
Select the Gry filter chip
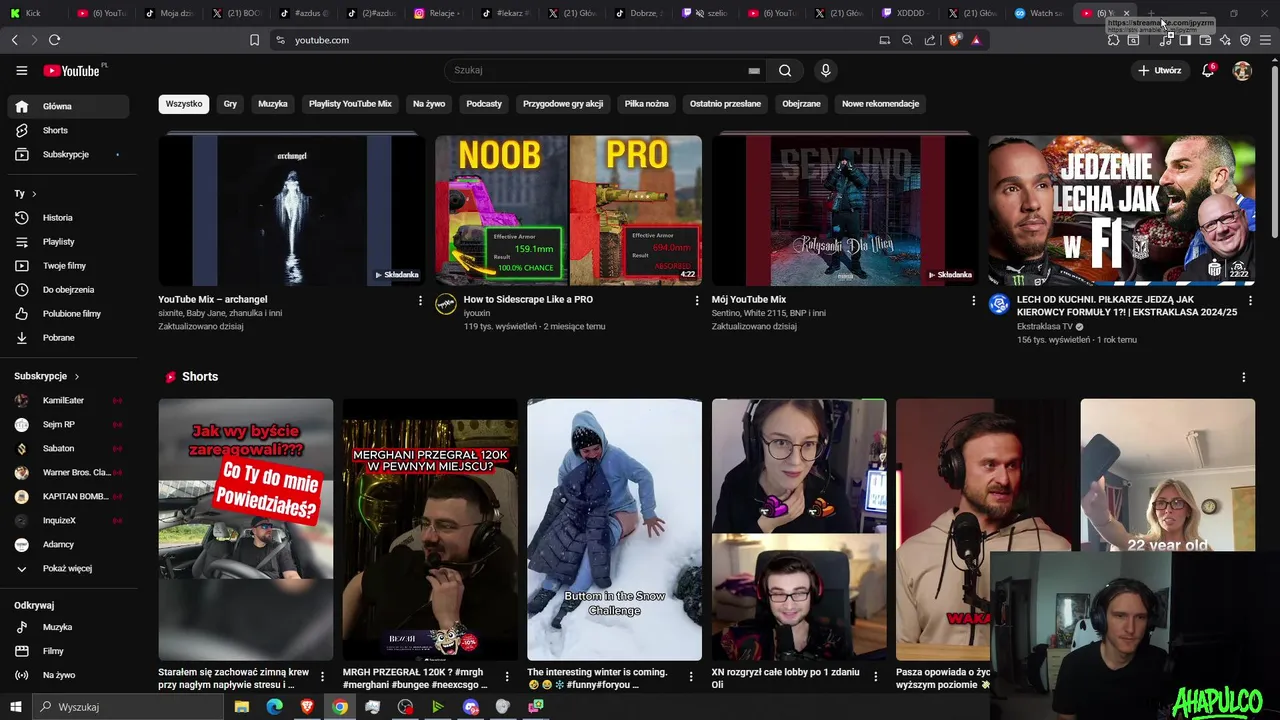pos(230,104)
